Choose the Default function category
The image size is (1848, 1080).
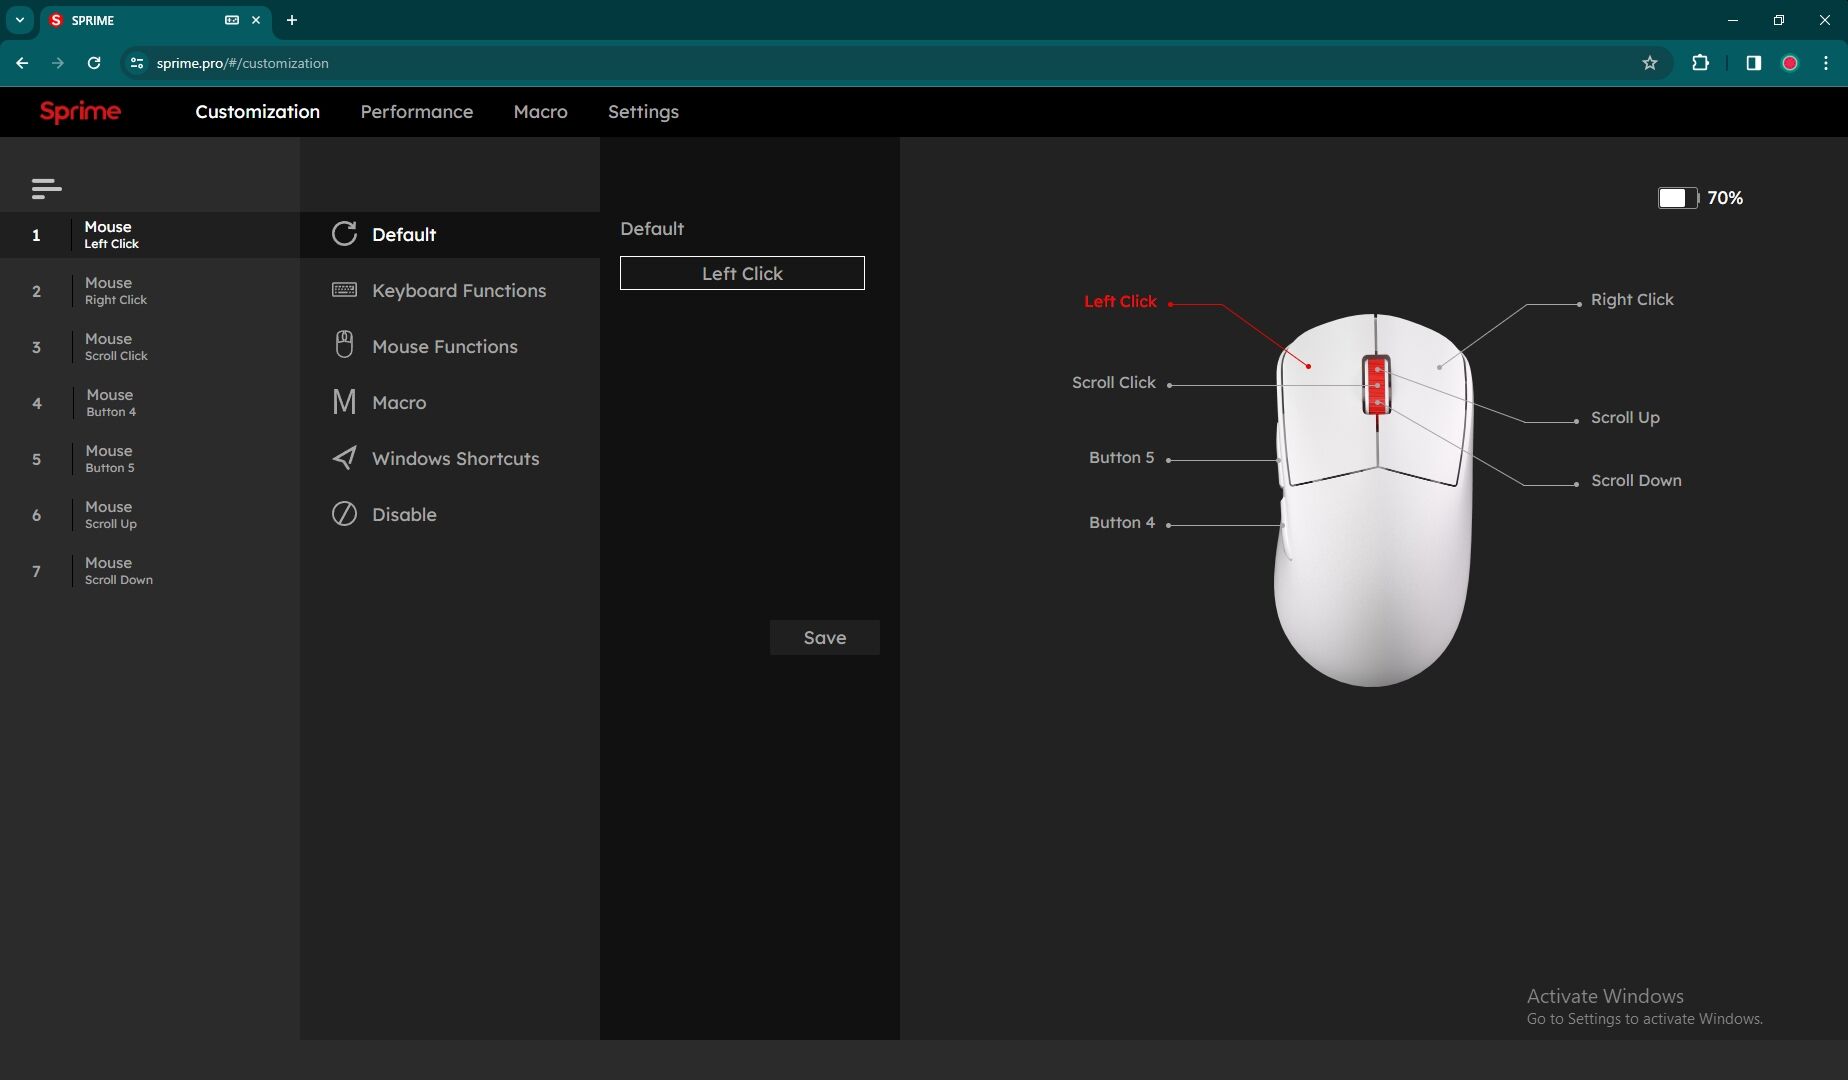pos(450,235)
